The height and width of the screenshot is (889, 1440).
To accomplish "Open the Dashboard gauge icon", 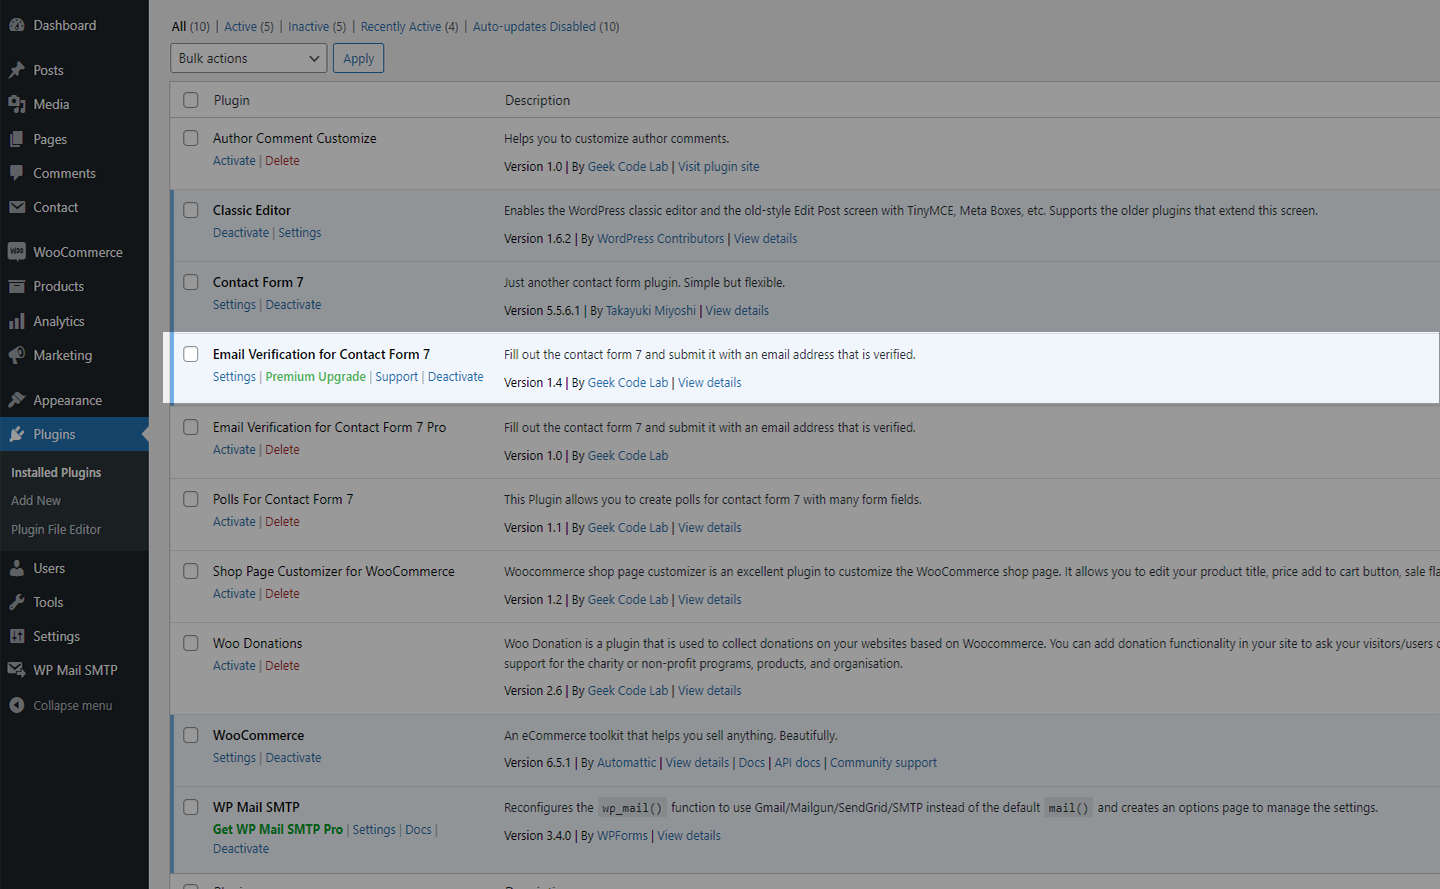I will tap(17, 25).
